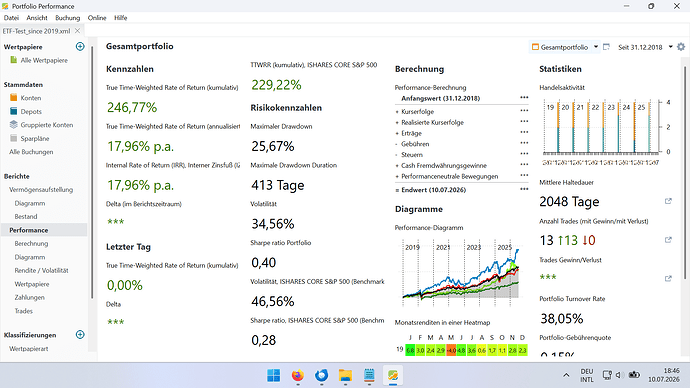Open Alle Wertpapiere in the sidebar
This screenshot has height=388, width=690.
[x=44, y=60]
